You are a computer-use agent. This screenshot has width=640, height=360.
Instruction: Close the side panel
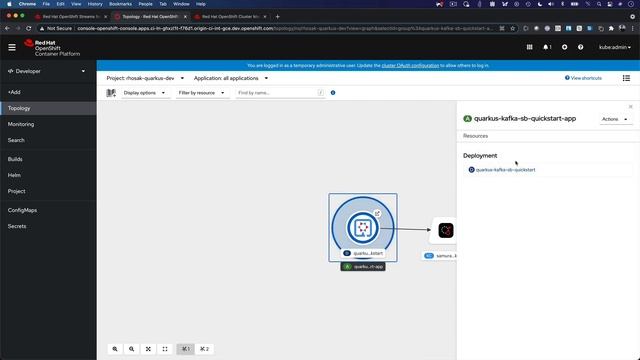(x=631, y=107)
